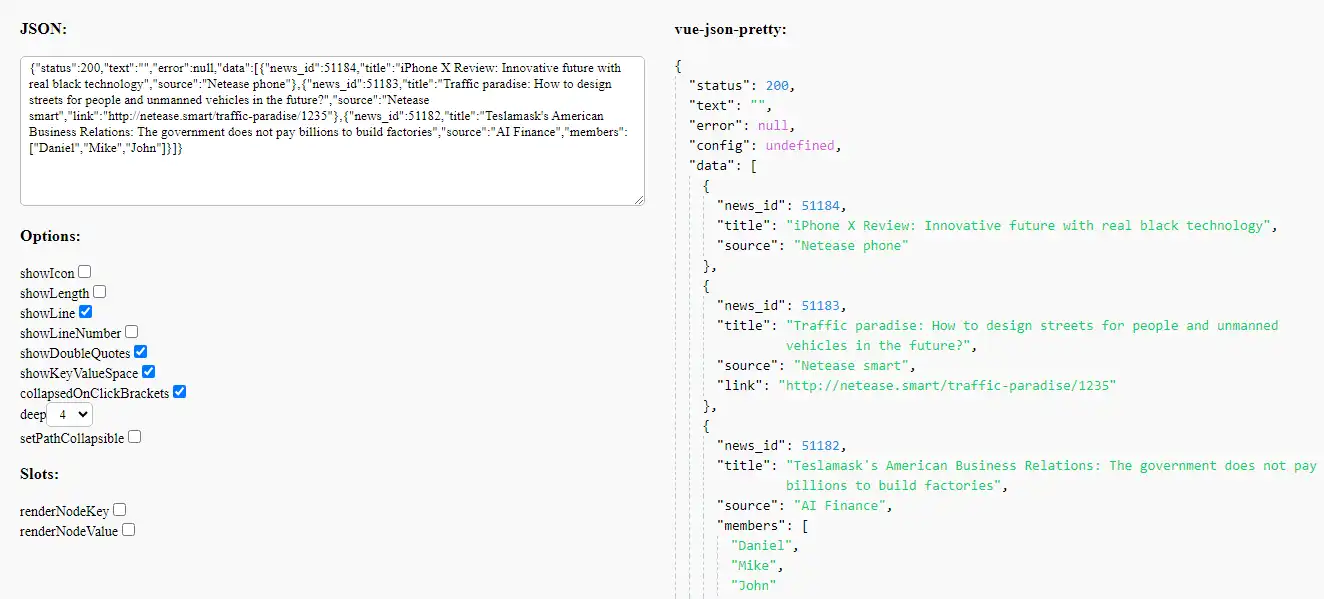Collapse the "data" array bracket

point(754,166)
